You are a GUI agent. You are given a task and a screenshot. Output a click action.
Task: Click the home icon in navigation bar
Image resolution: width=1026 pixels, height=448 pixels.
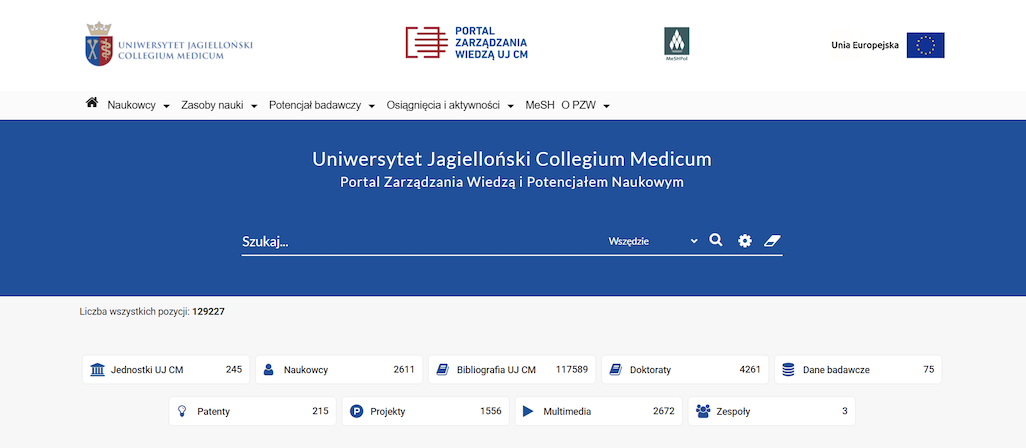click(92, 103)
